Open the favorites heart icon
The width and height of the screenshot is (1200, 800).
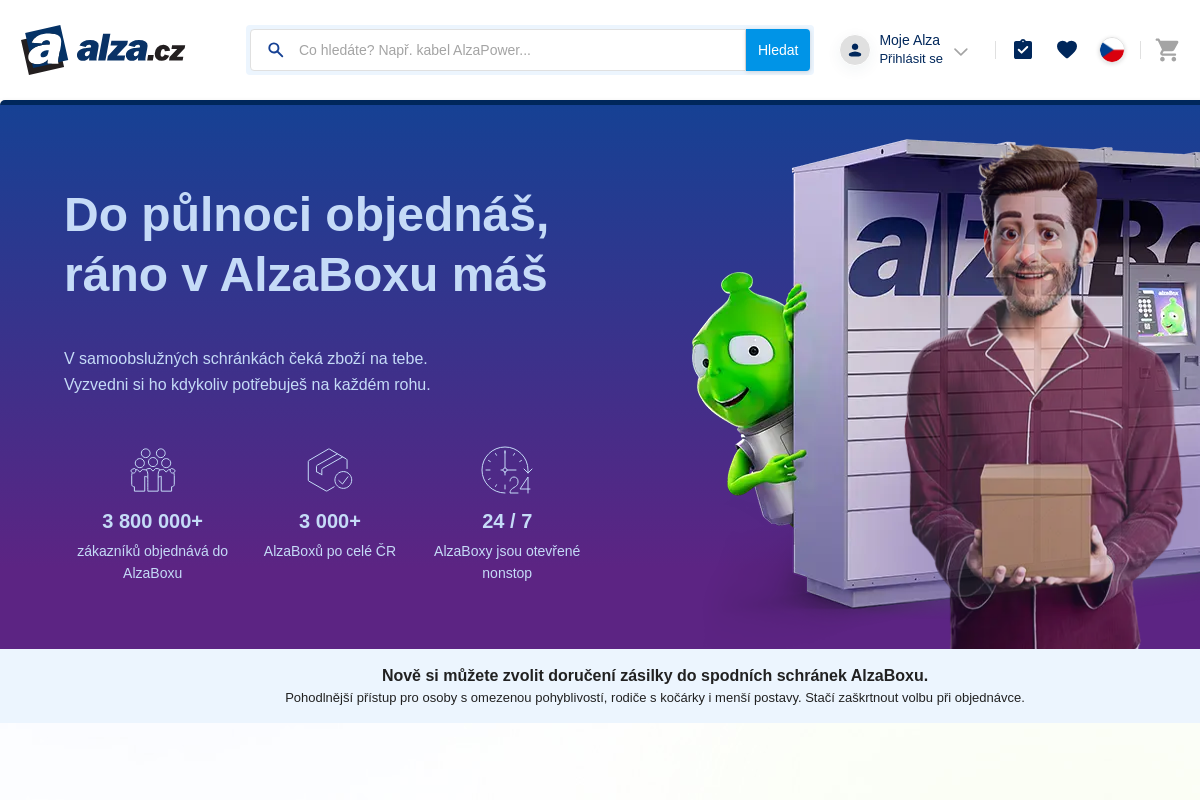click(x=1067, y=50)
